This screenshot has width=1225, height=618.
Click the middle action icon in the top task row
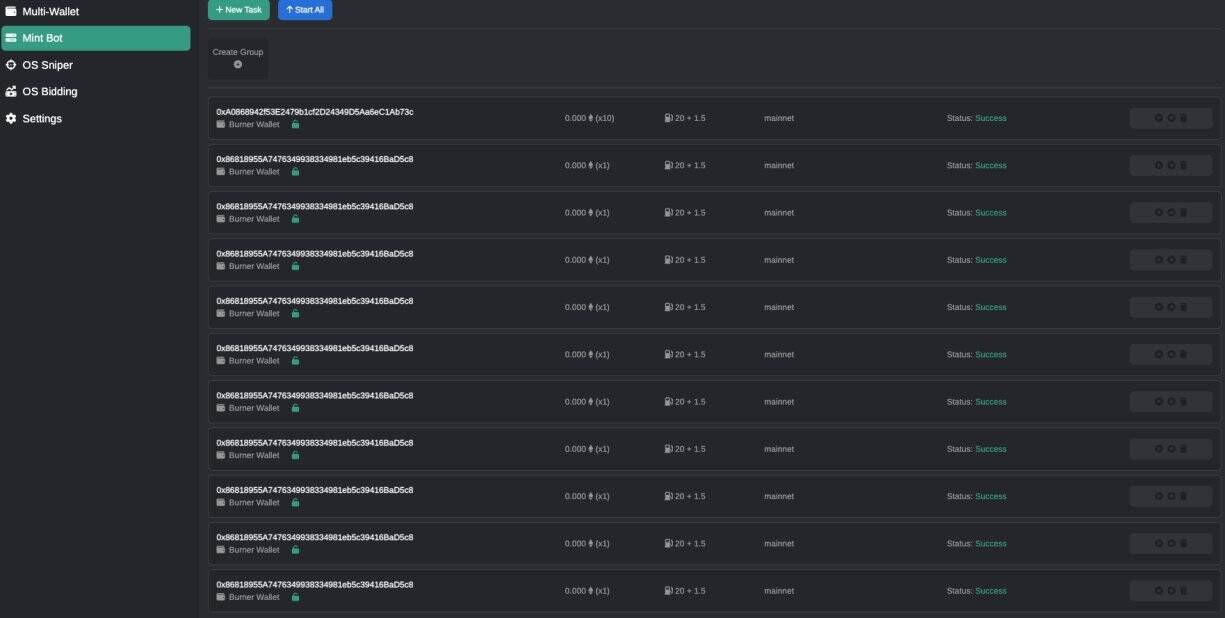tap(1171, 118)
